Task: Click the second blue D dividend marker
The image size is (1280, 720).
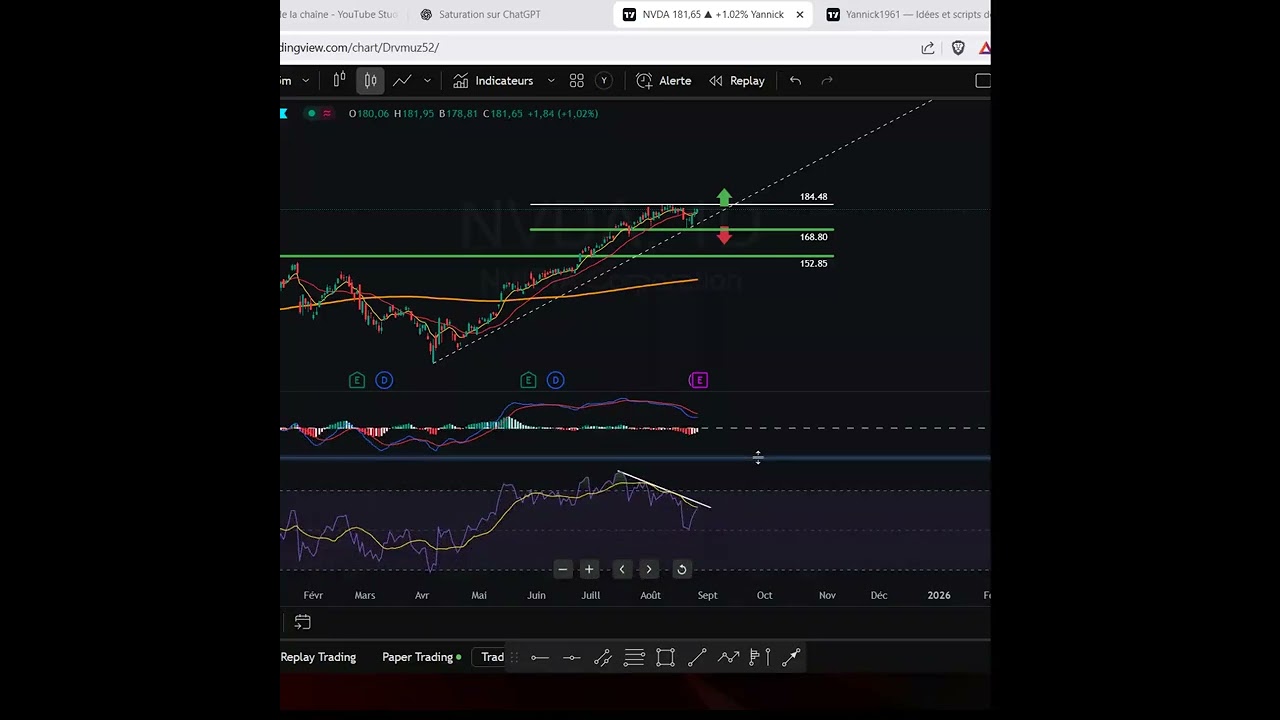Action: [x=555, y=380]
